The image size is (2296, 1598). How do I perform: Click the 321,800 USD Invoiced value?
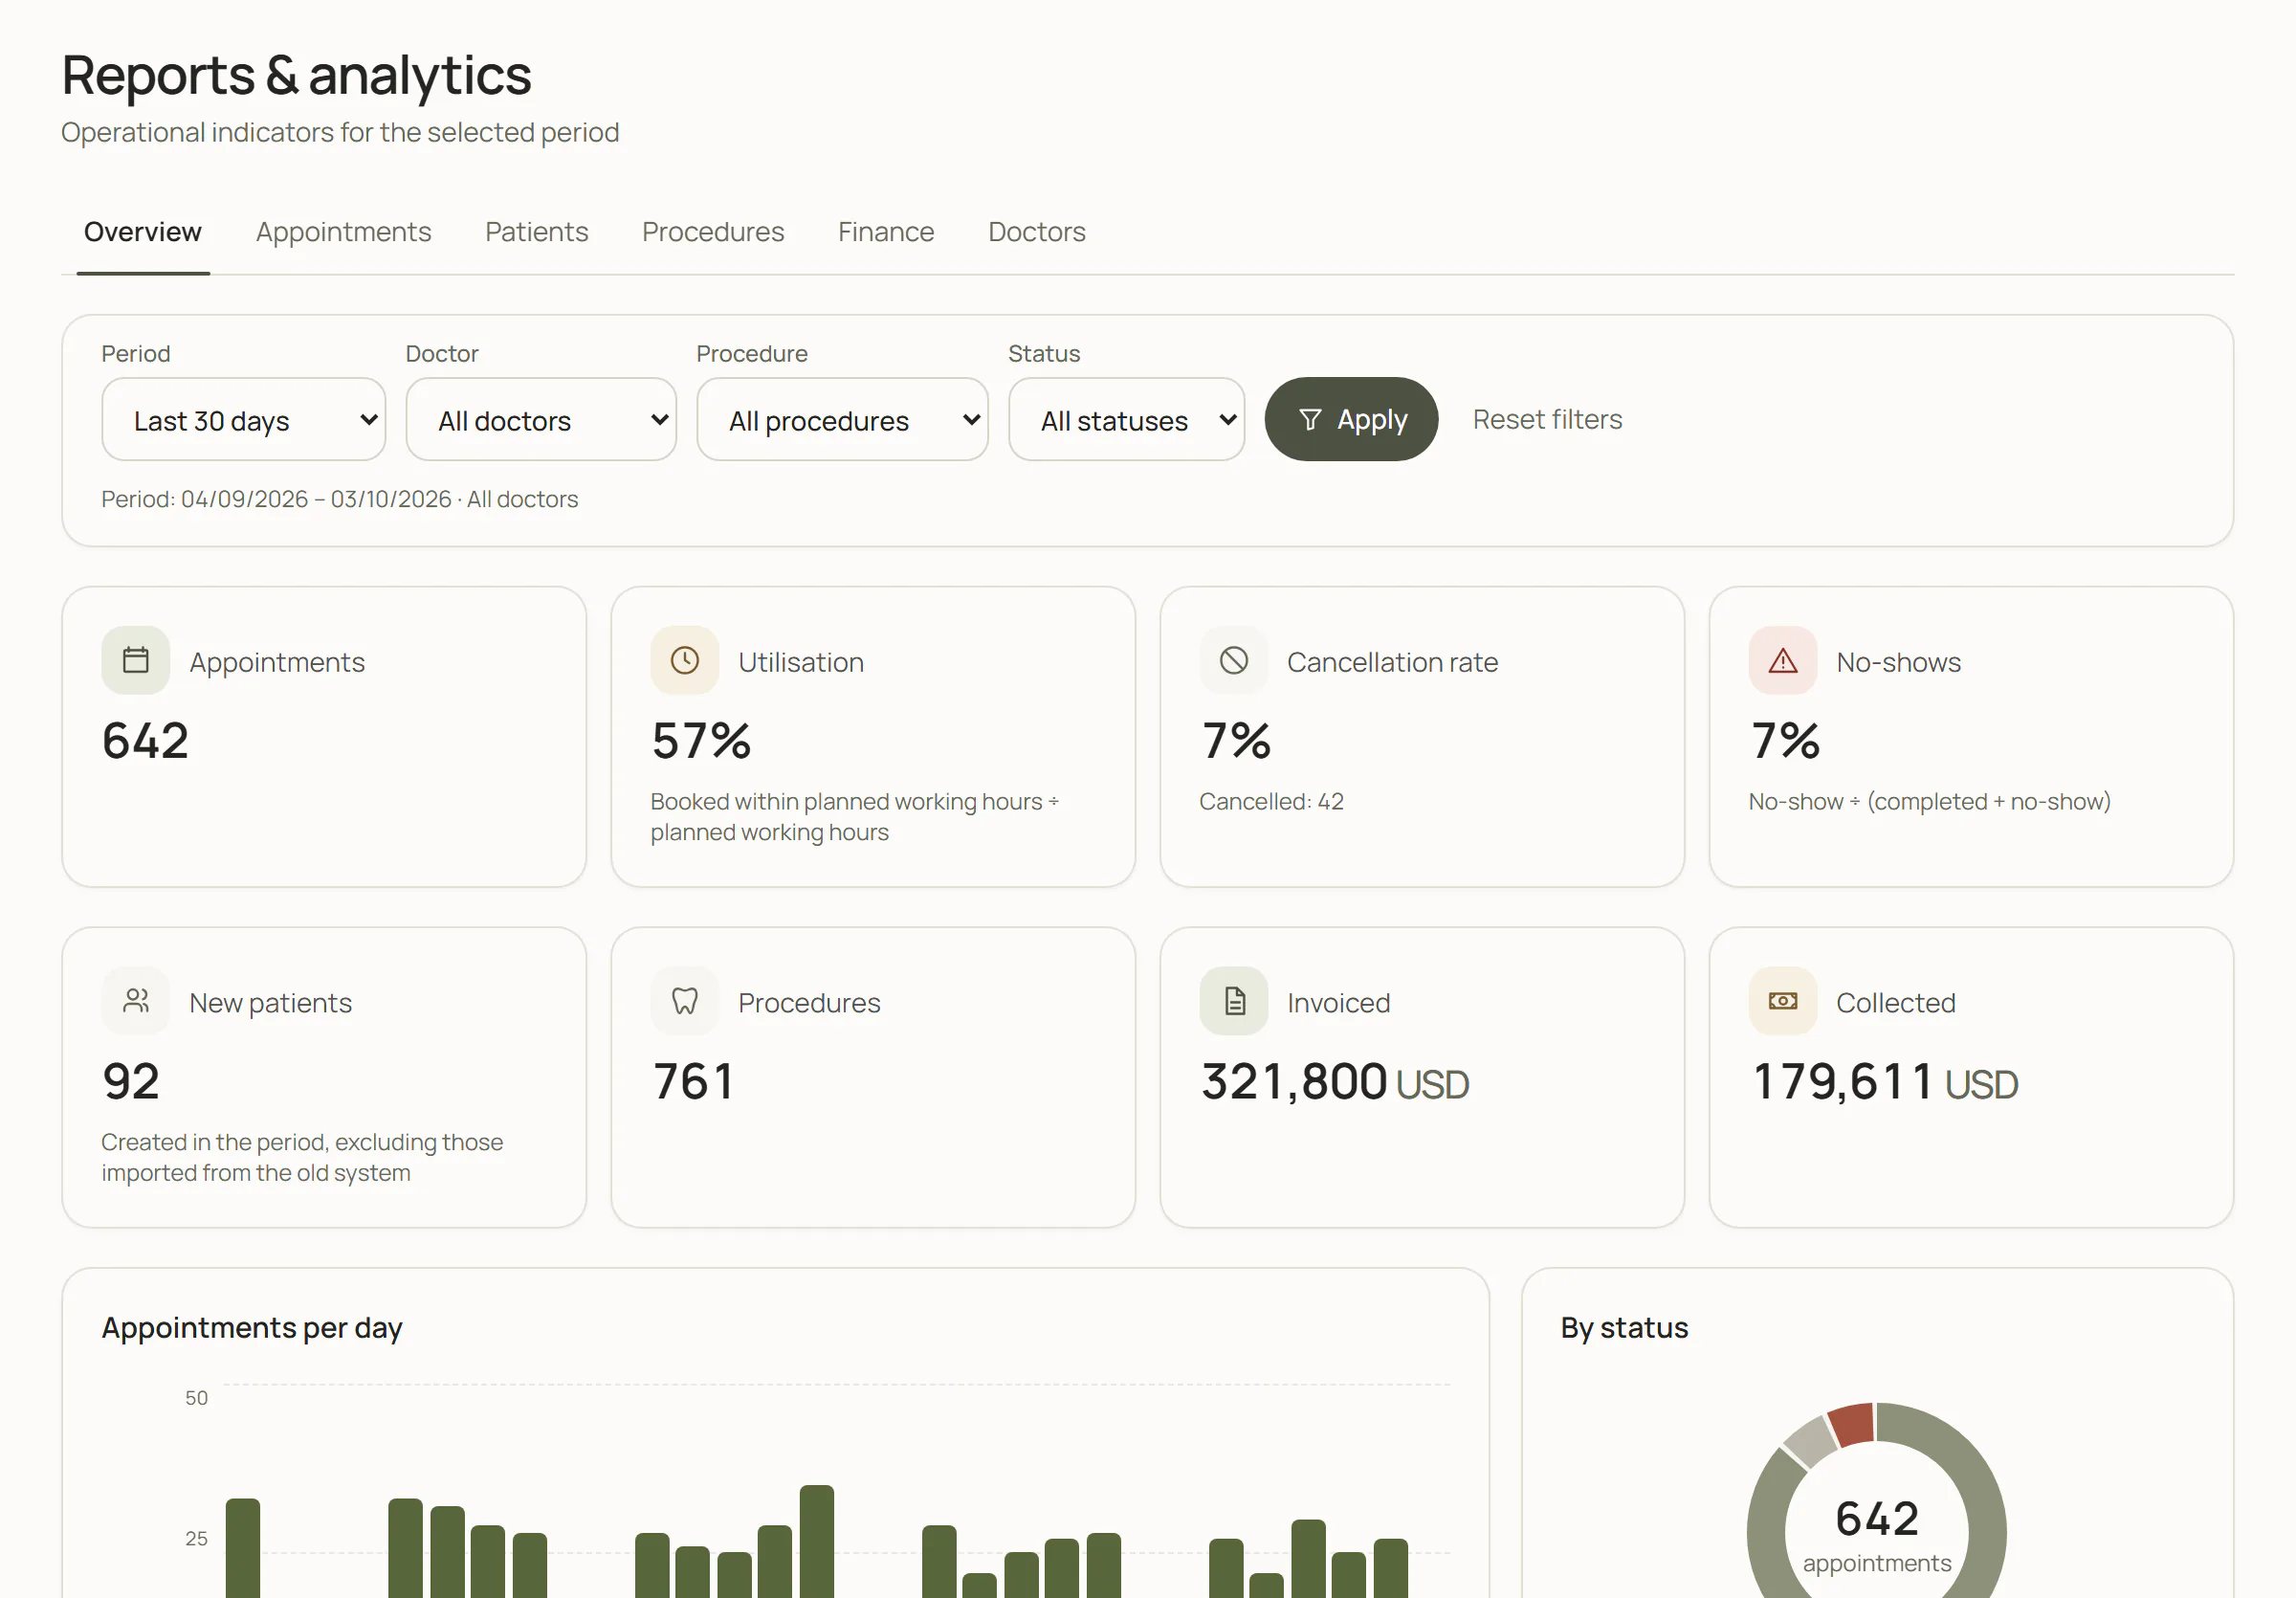pyautogui.click(x=1335, y=1082)
